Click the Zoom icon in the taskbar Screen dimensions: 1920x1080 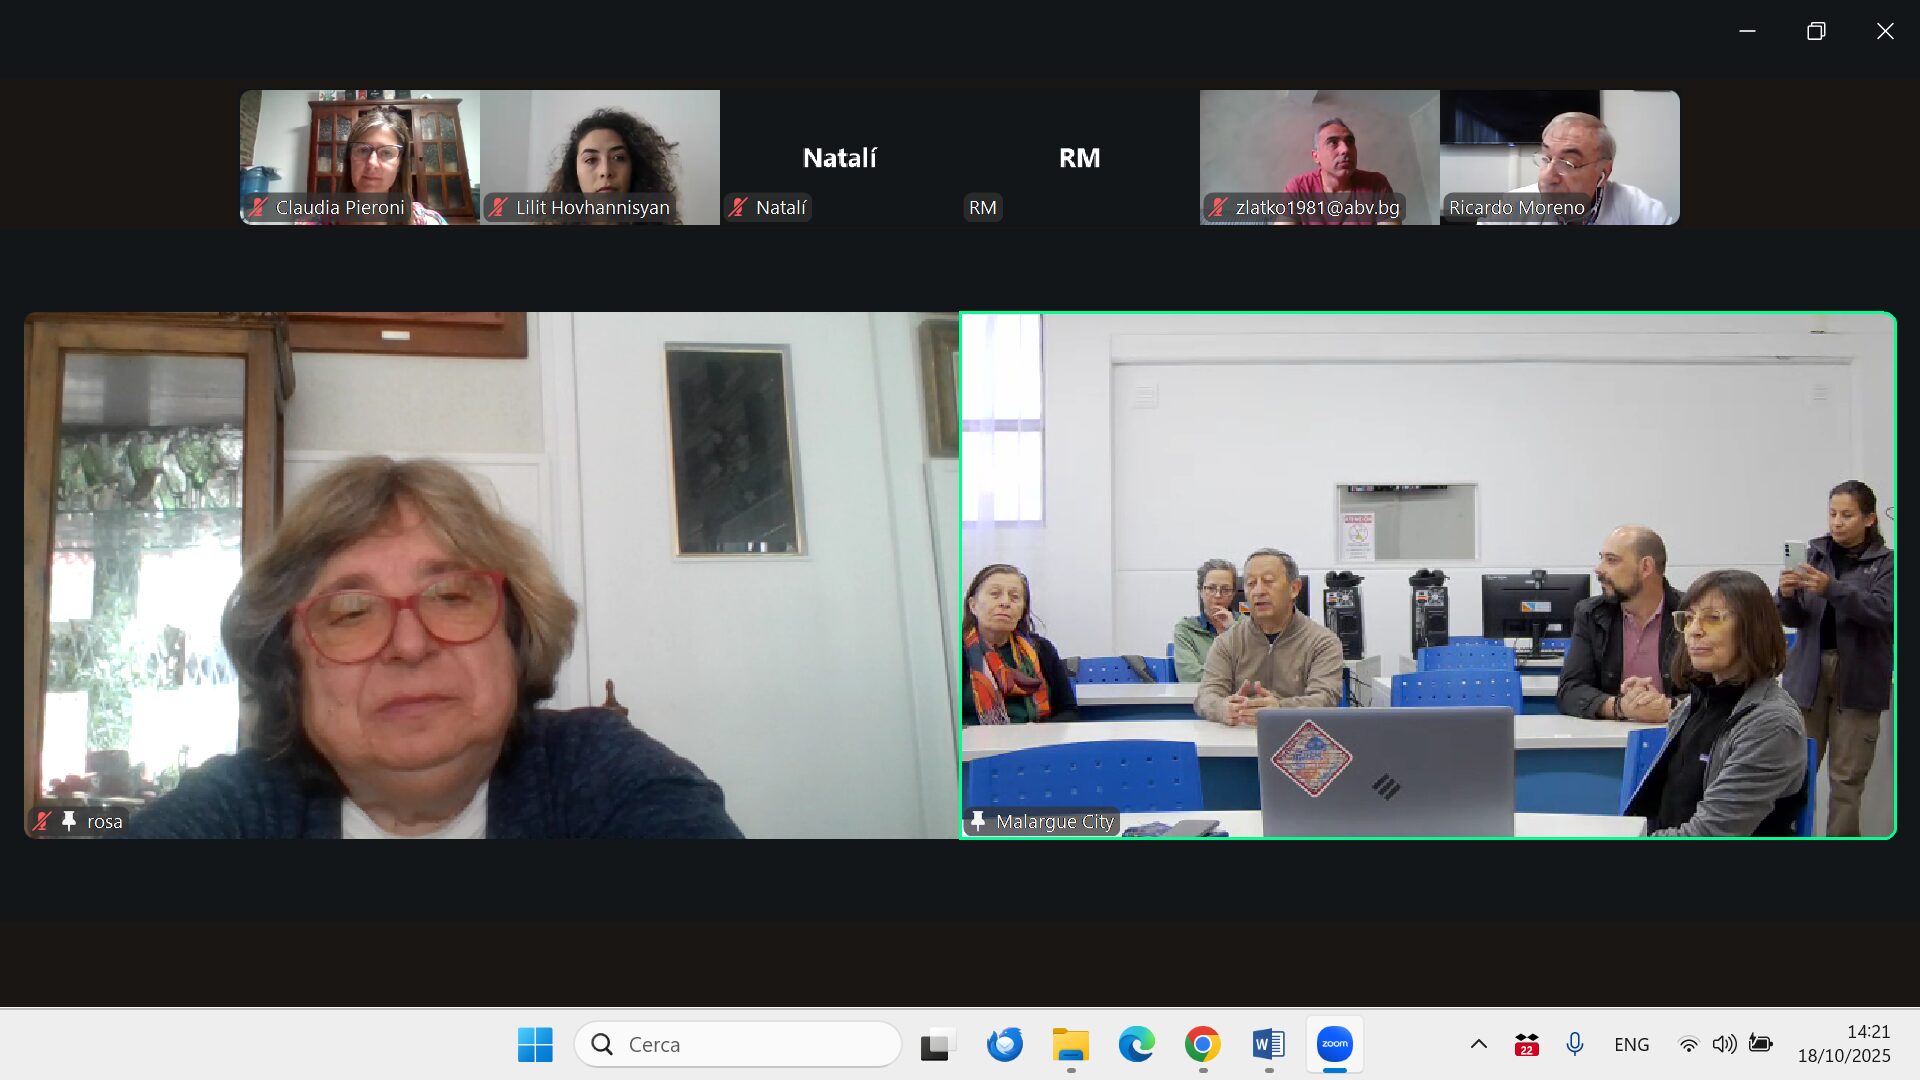(1334, 1044)
